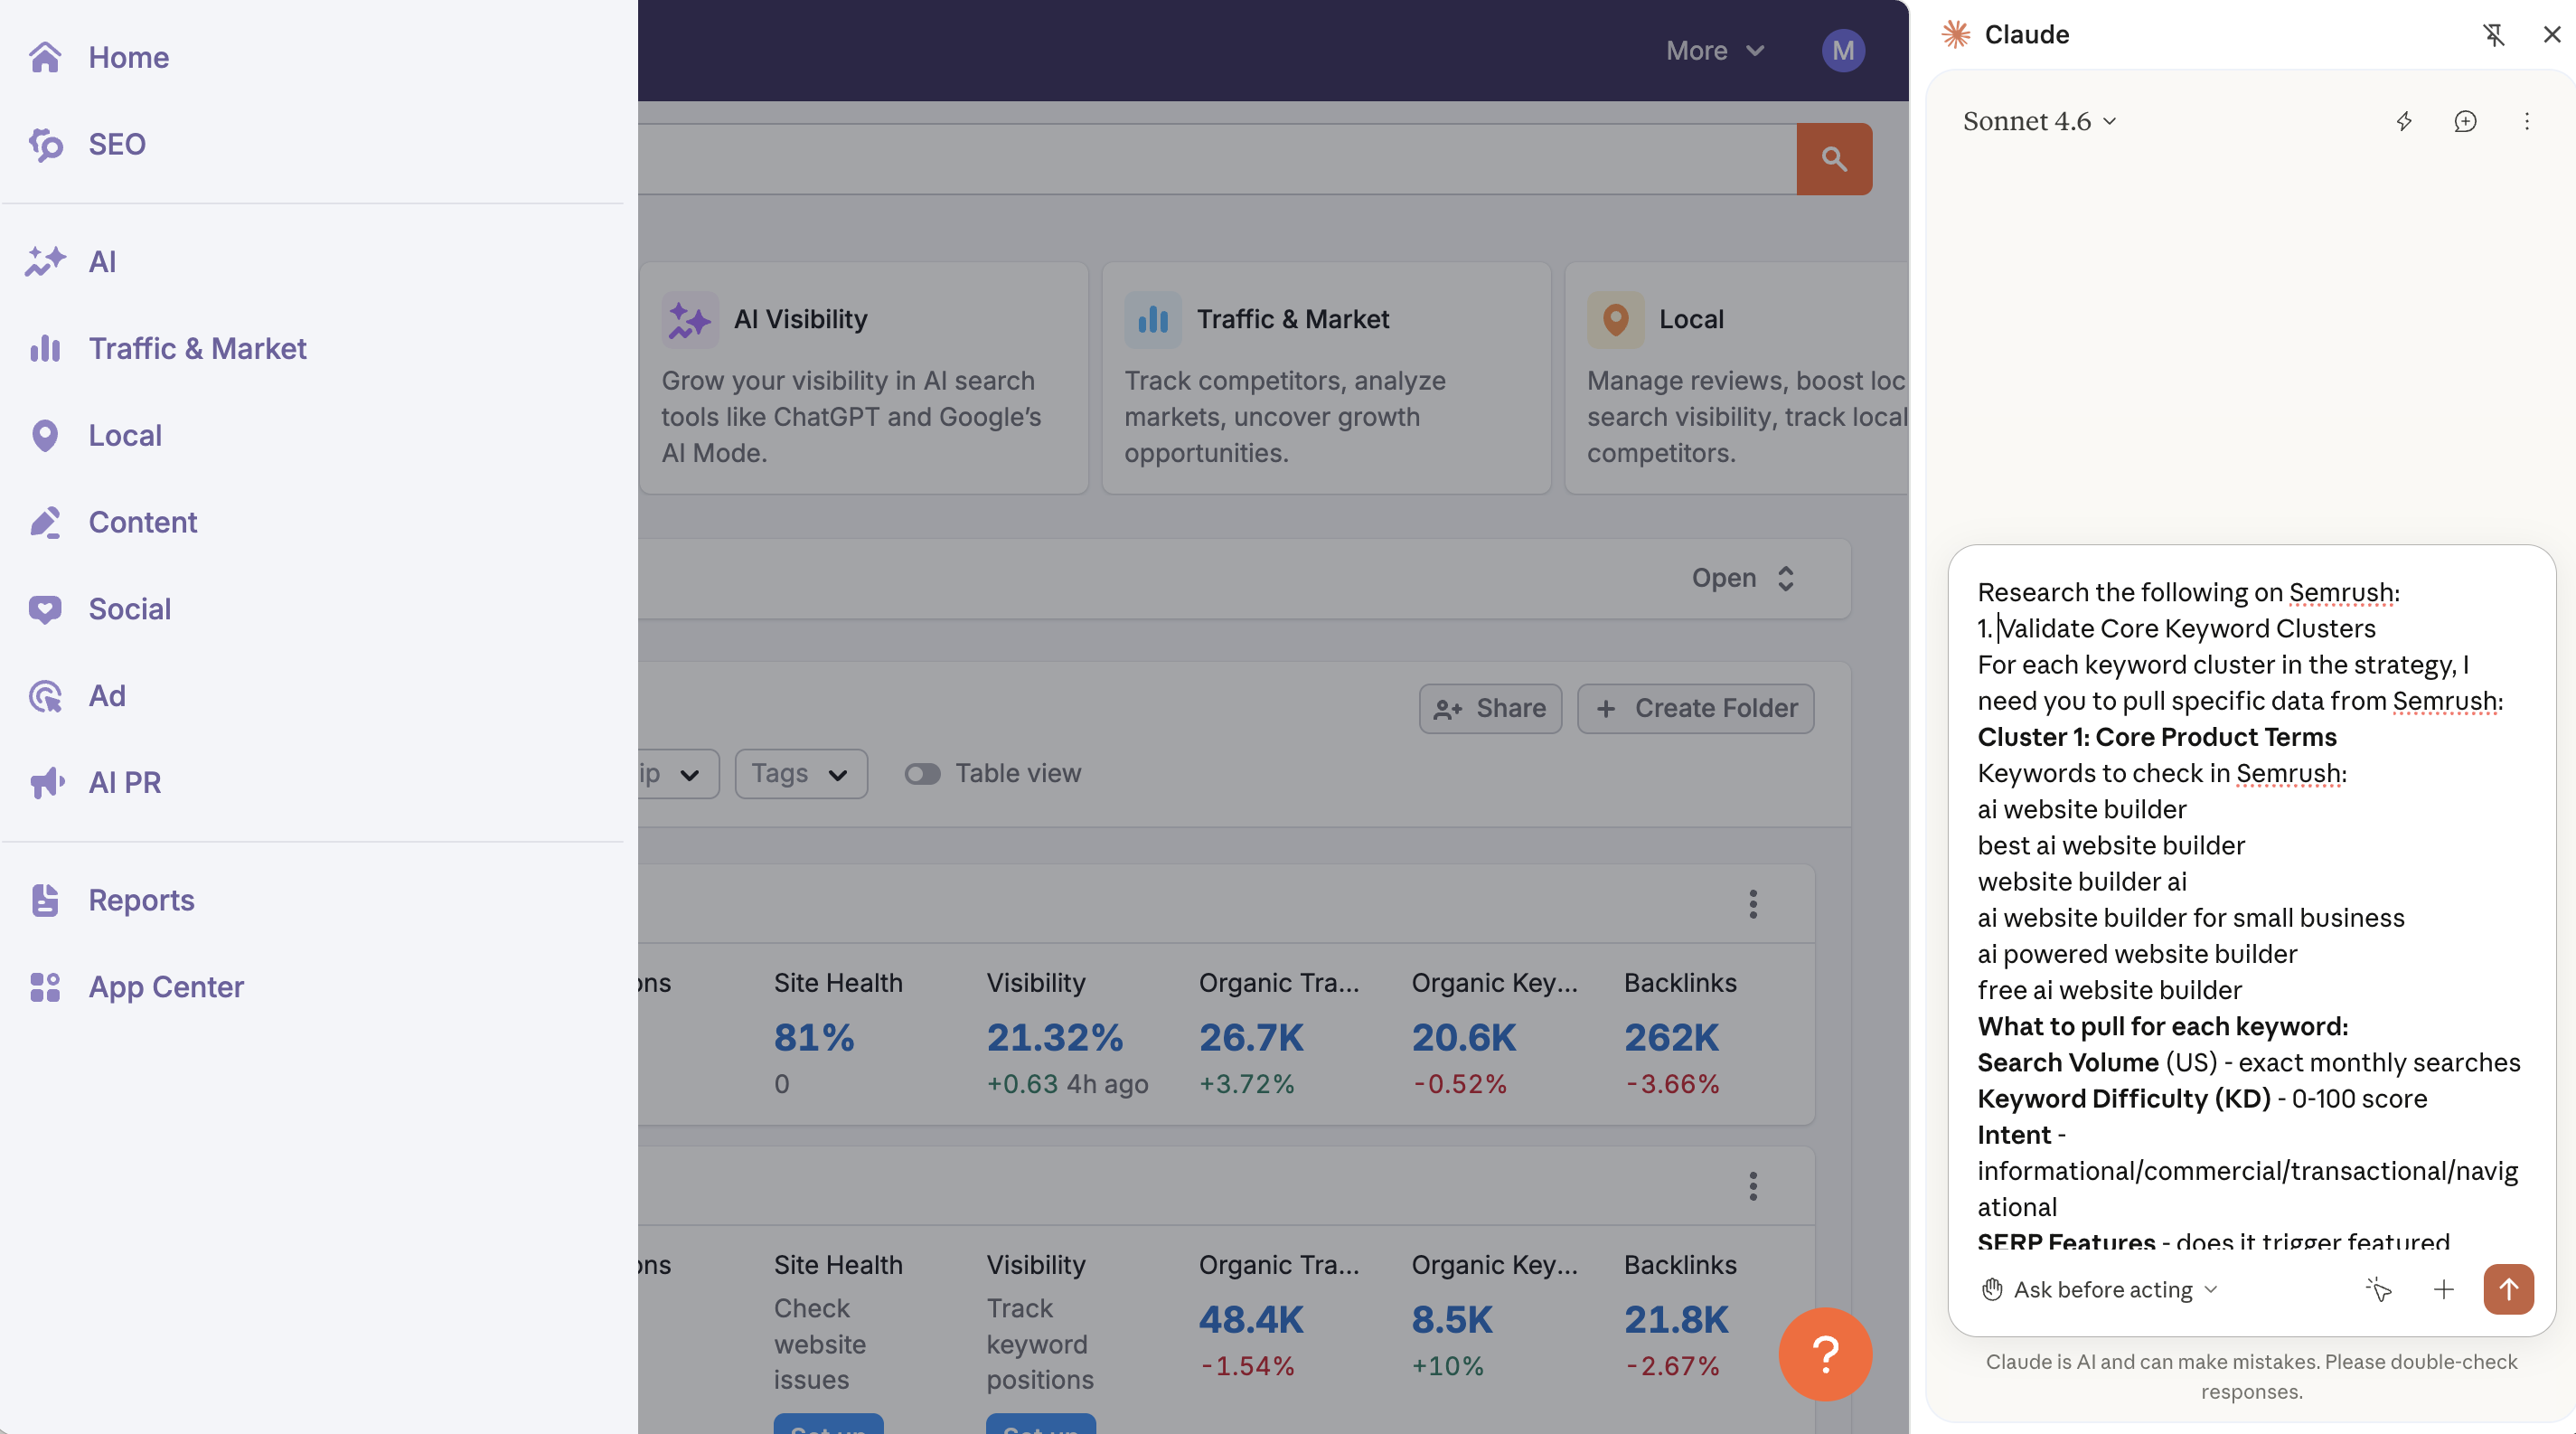Click the cursor pointer icon in prompt box
Image resolution: width=2576 pixels, height=1434 pixels.
[2378, 1289]
